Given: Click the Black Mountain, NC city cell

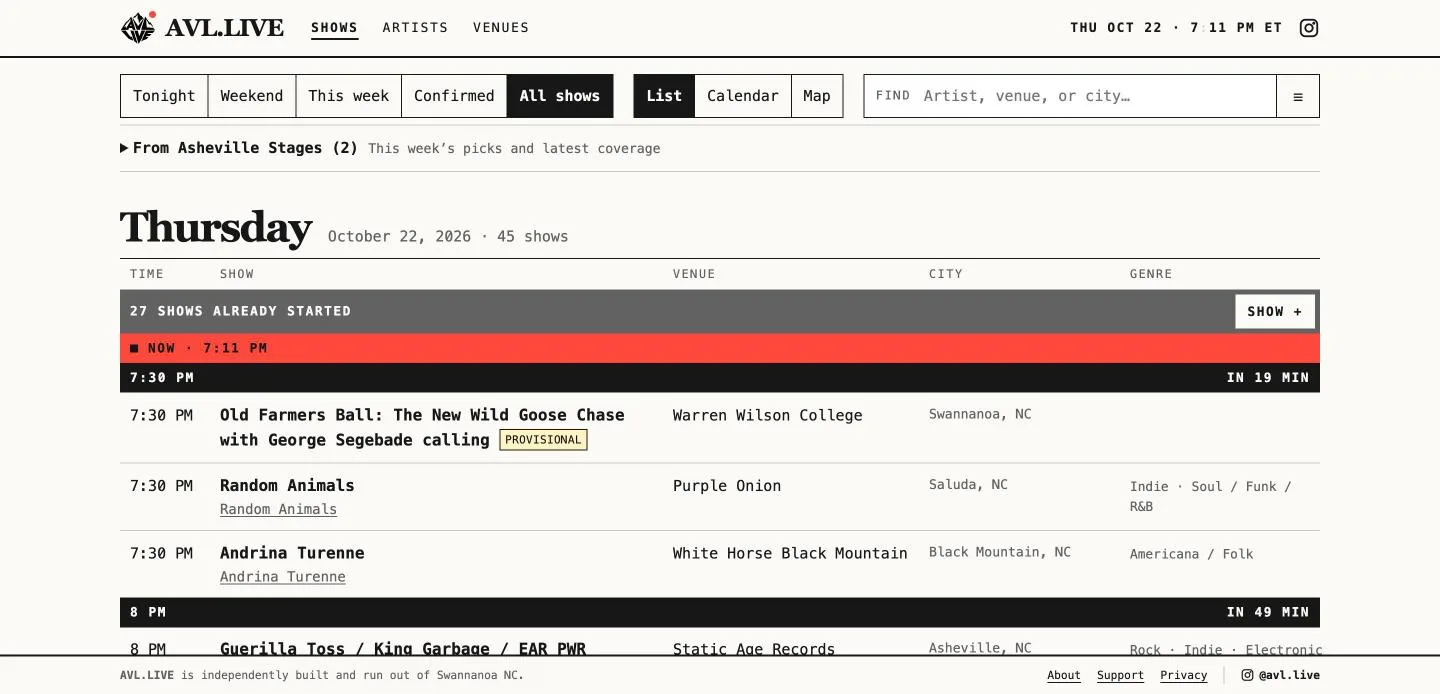Looking at the screenshot, I should [1000, 552].
